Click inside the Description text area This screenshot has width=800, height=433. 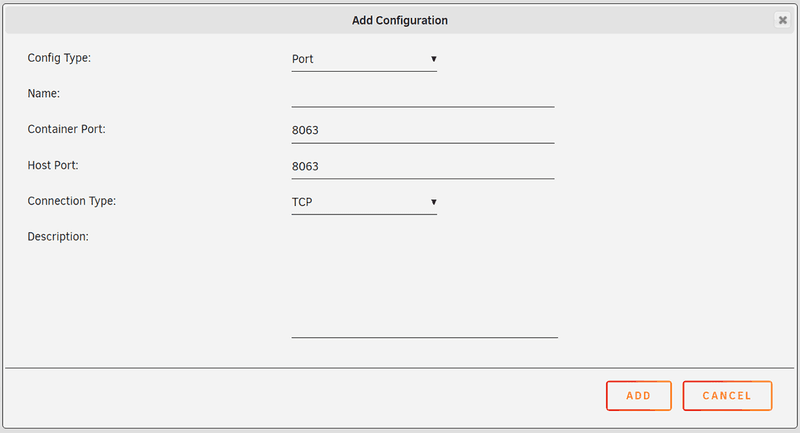(424, 283)
